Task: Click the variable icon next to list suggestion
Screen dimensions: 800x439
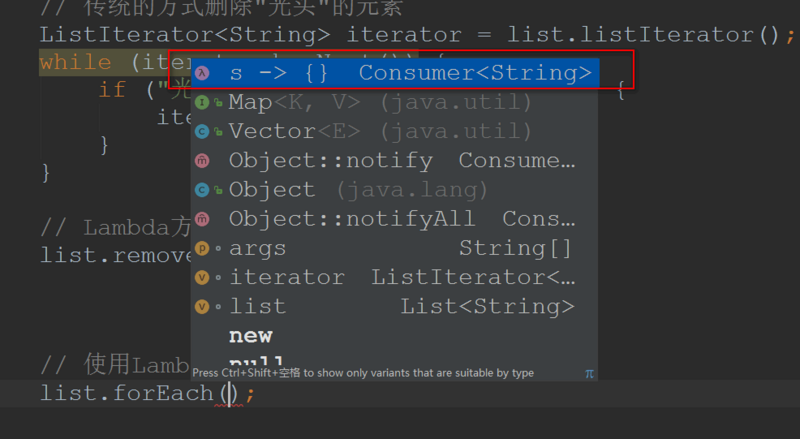Action: tap(201, 306)
